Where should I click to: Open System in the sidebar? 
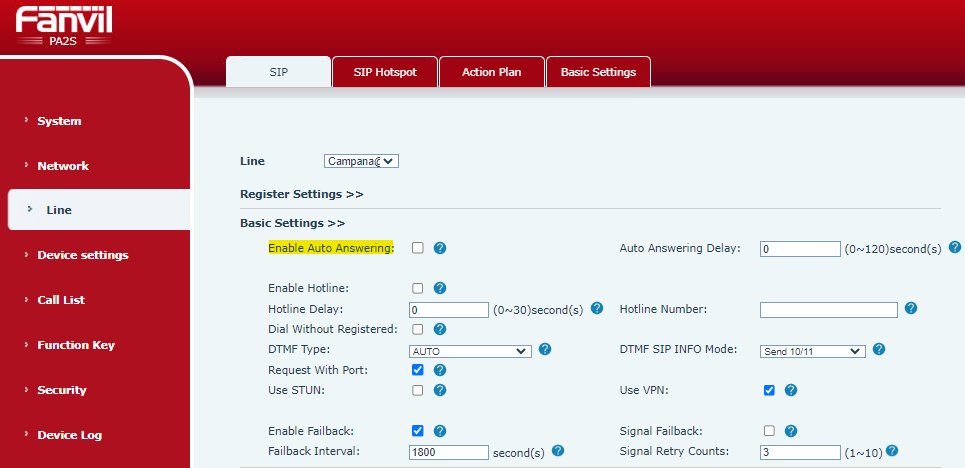(x=59, y=121)
